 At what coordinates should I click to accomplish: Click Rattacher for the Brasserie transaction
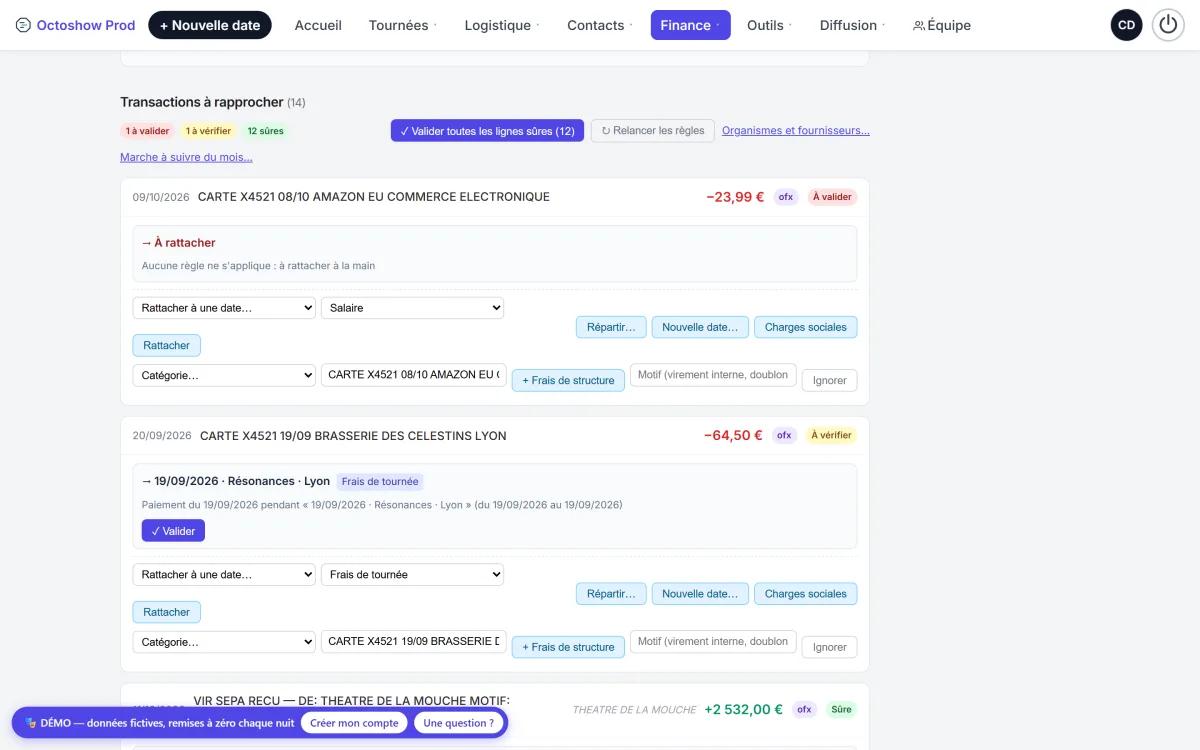point(167,612)
